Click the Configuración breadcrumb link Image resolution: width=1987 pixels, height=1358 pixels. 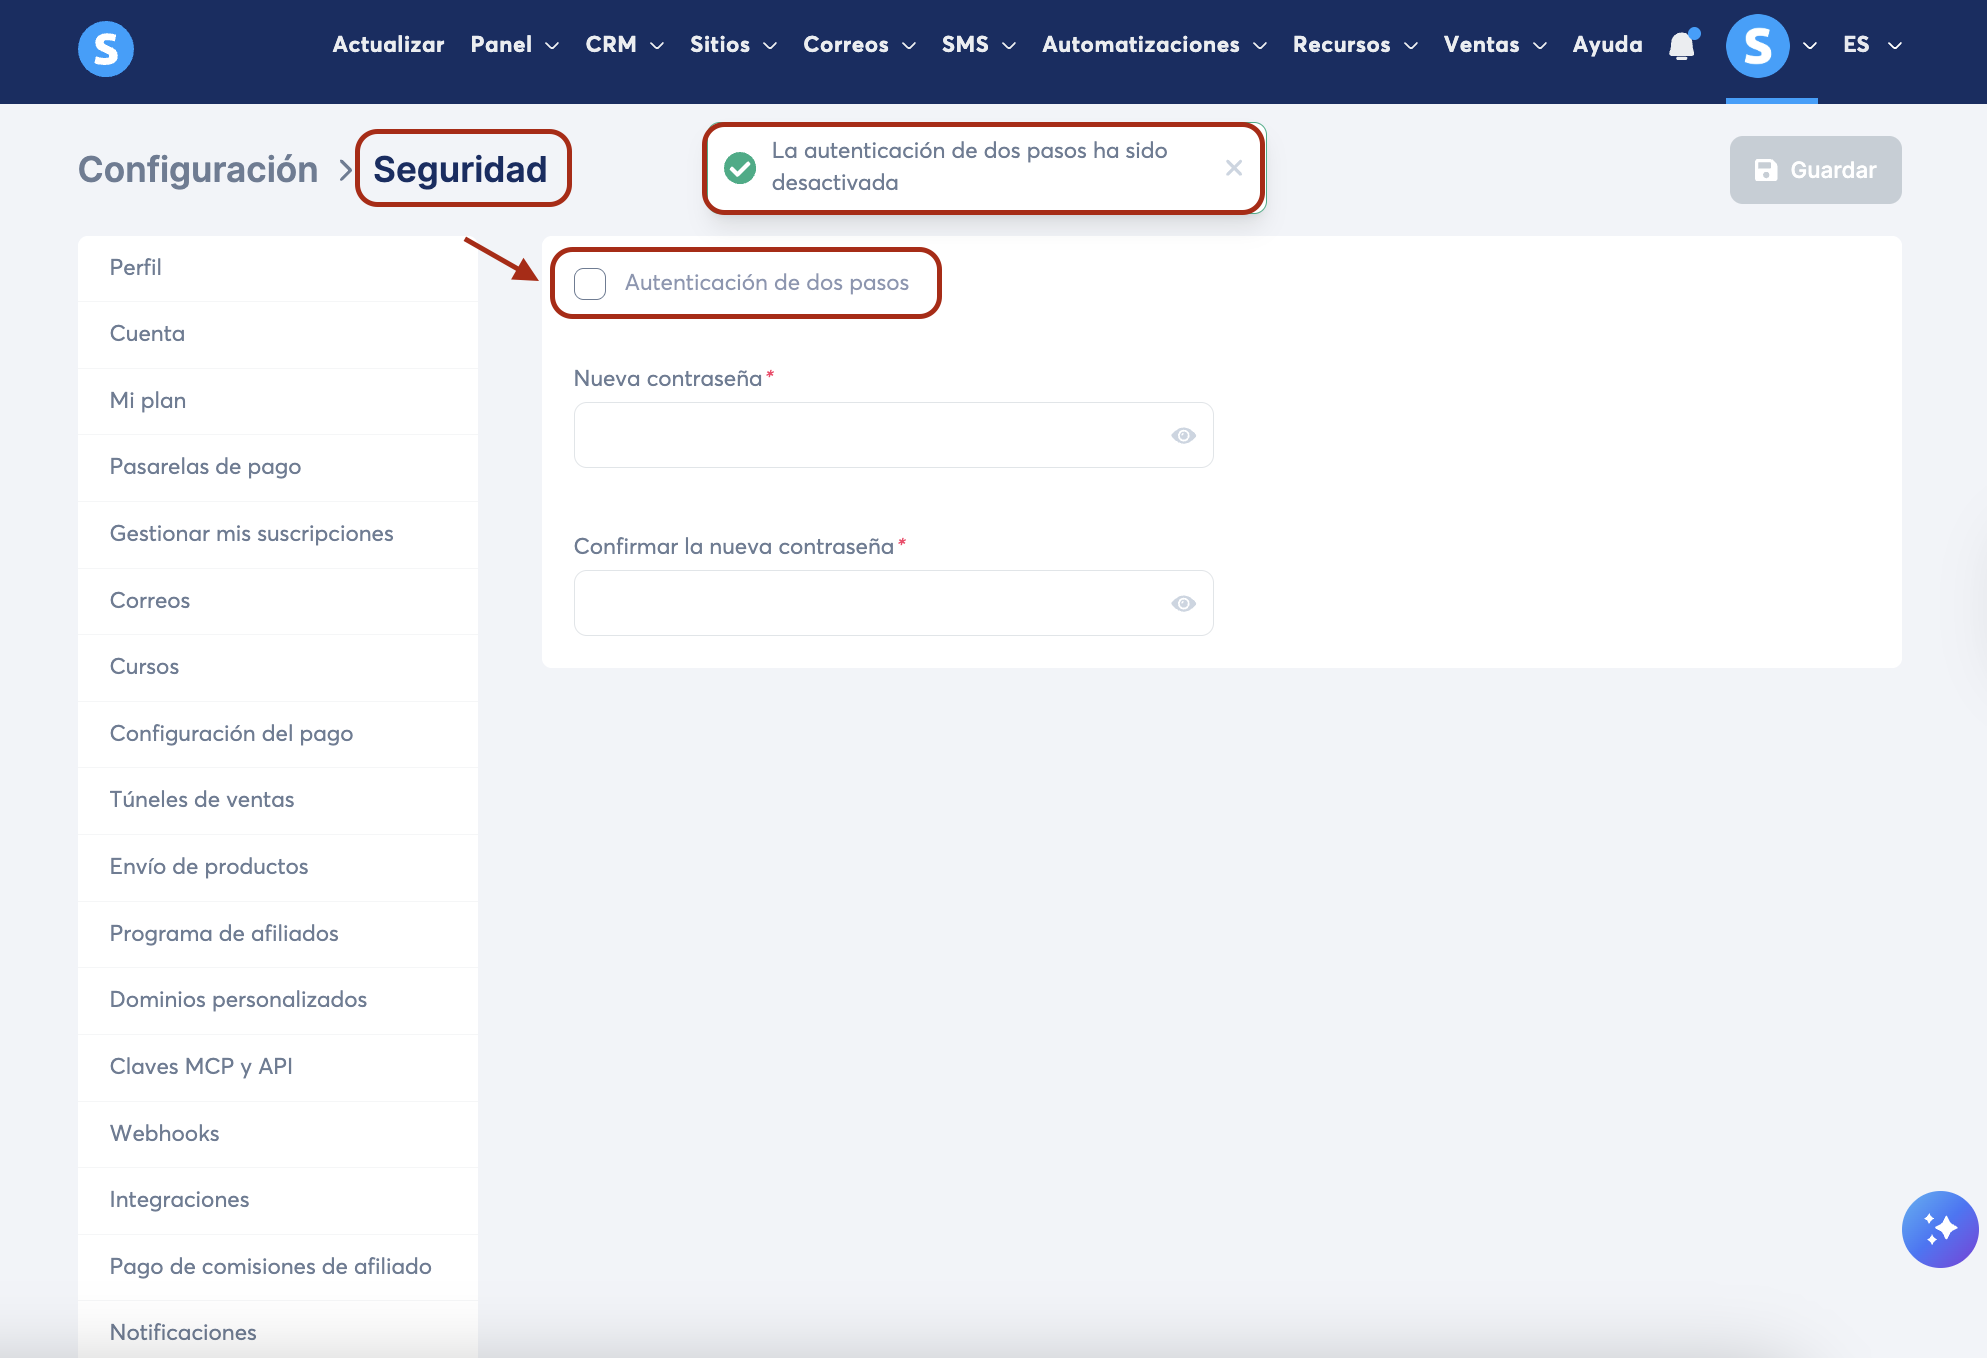(198, 170)
